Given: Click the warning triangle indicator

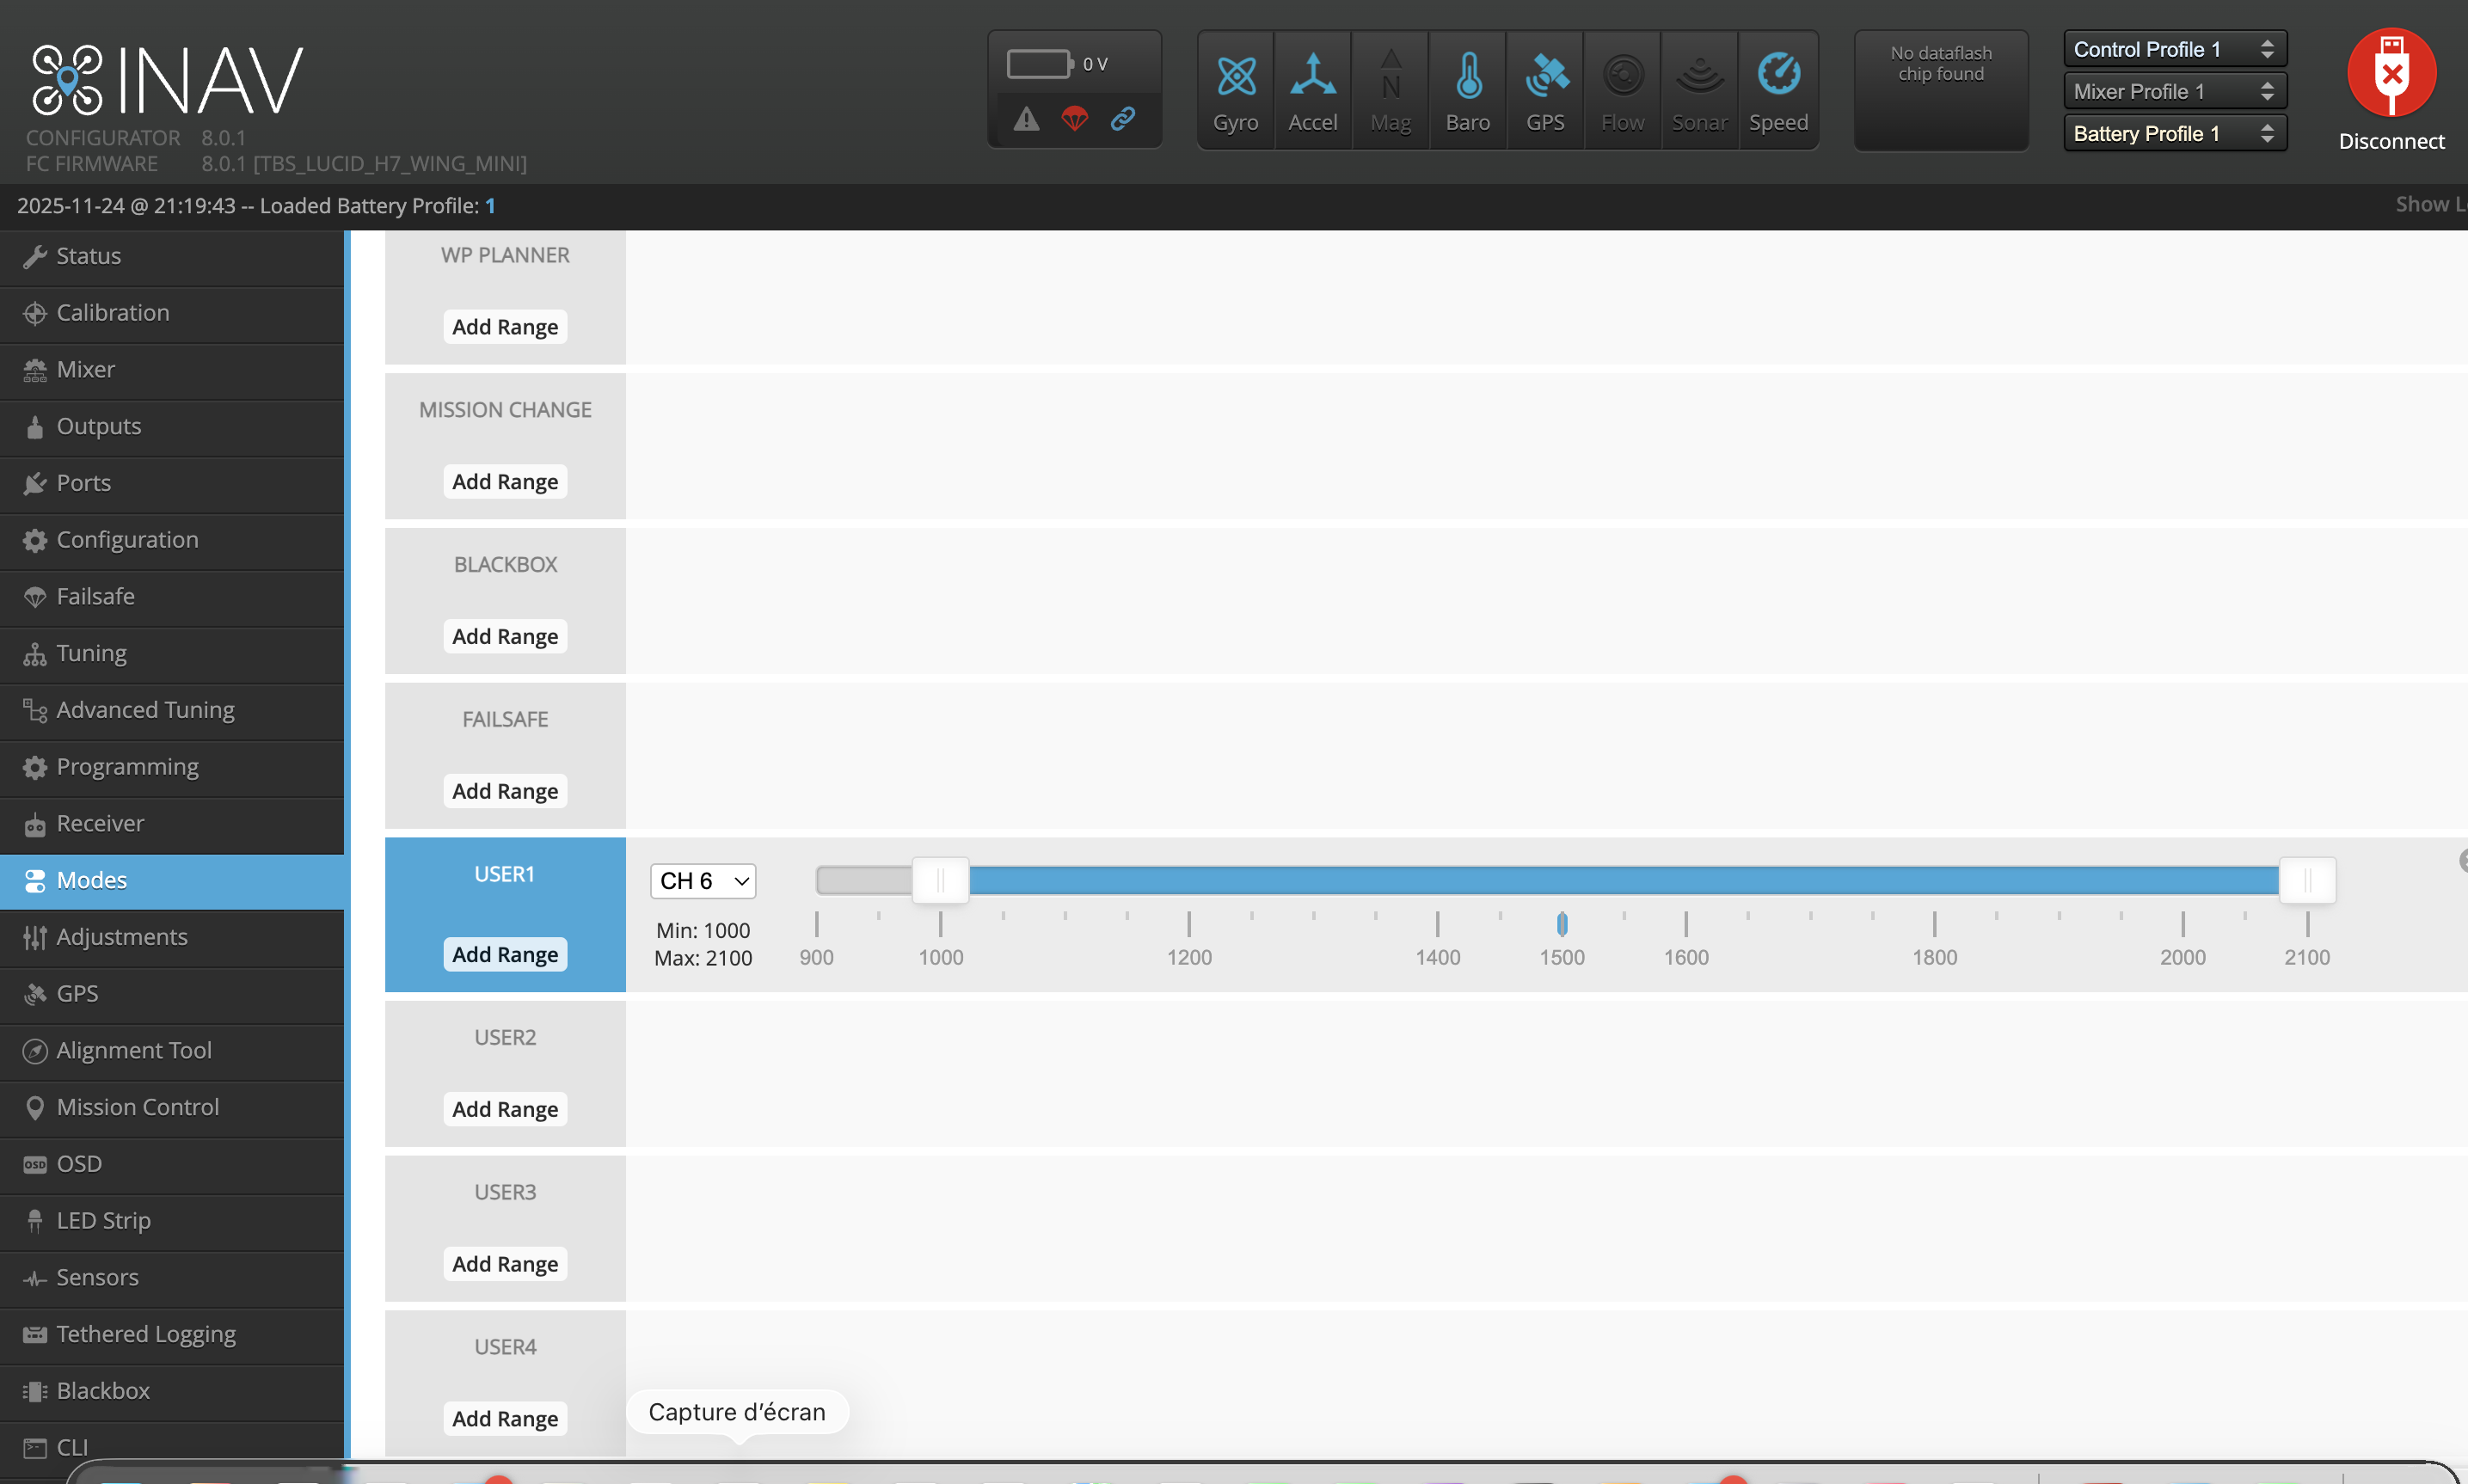Looking at the screenshot, I should click(x=1027, y=119).
